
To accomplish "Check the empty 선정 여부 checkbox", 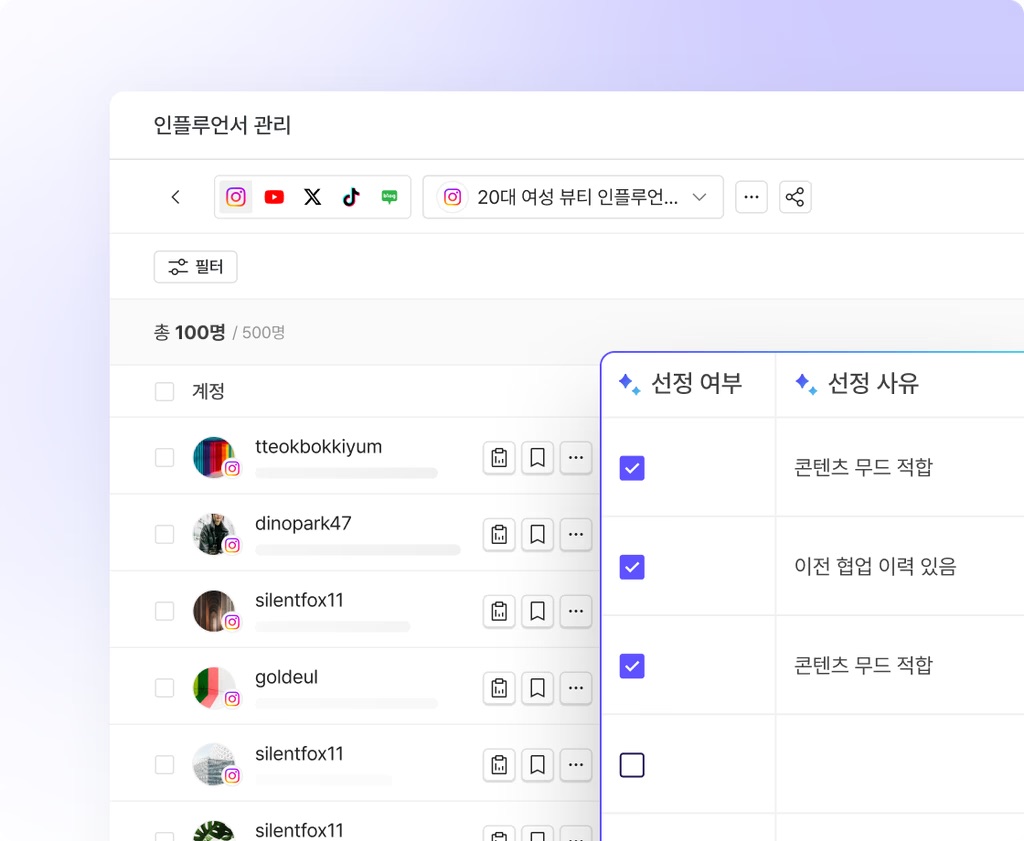I will (632, 765).
